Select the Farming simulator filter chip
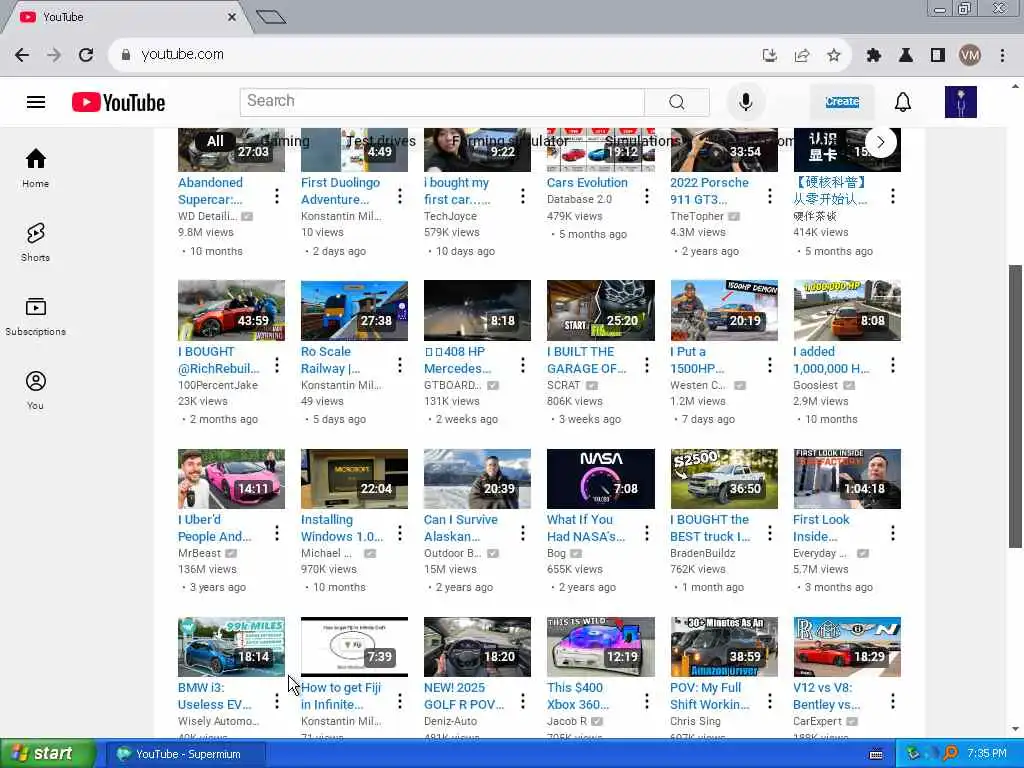Screen dimensions: 1024x768 [x=509, y=141]
